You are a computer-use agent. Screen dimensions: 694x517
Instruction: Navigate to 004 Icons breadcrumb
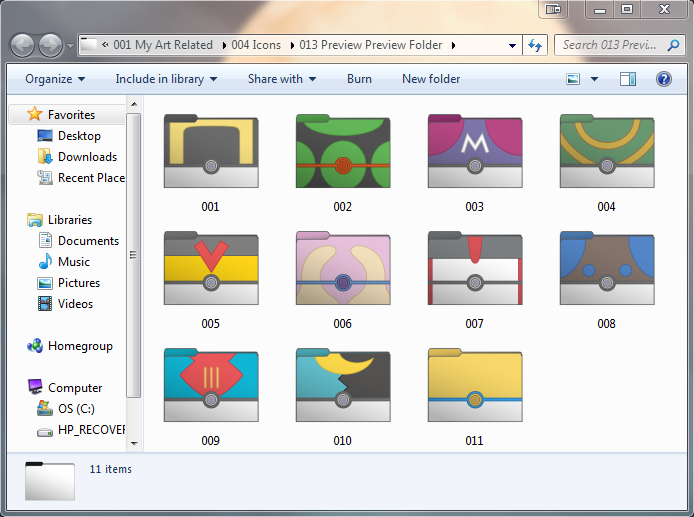click(x=256, y=45)
